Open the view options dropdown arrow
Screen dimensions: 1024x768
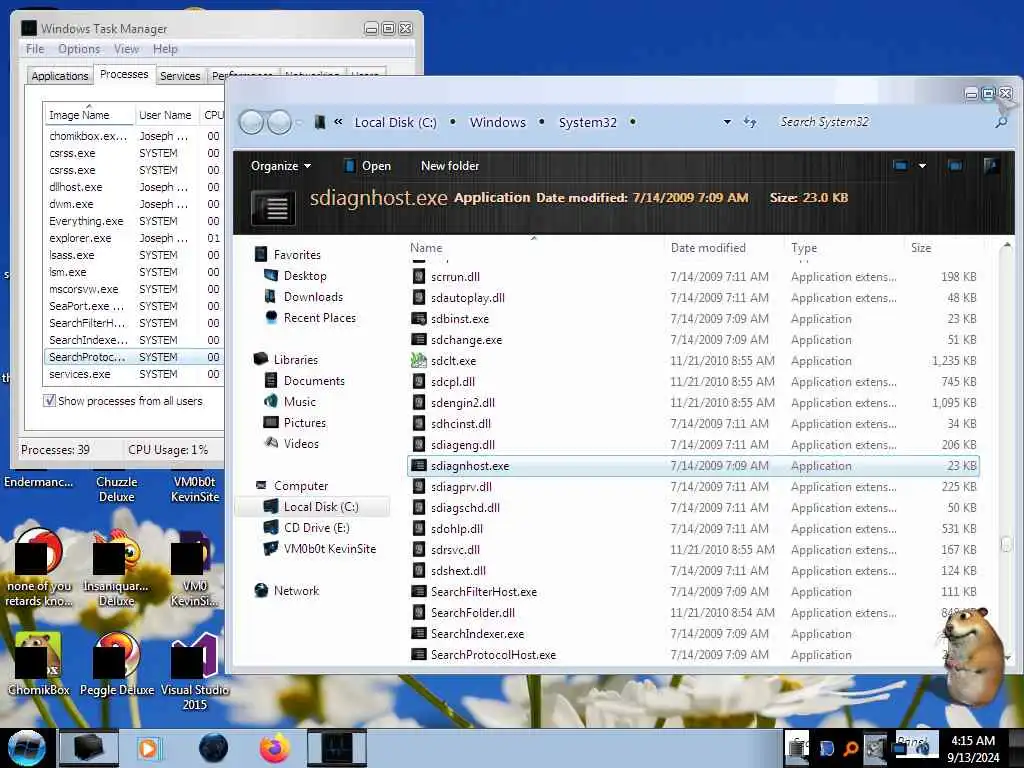tap(922, 166)
